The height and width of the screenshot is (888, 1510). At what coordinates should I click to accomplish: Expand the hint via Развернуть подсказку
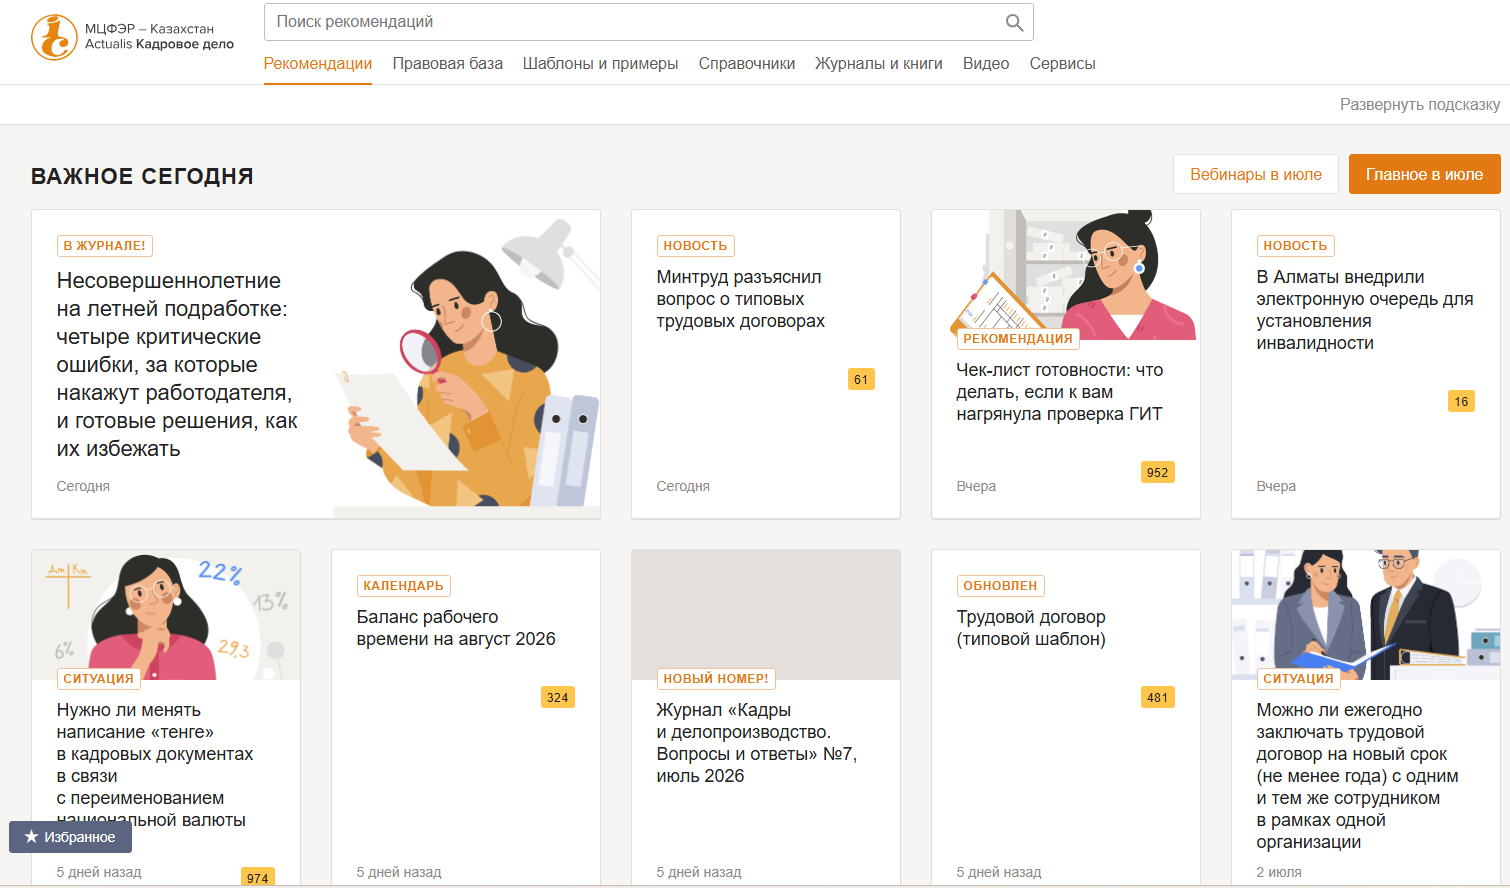tap(1420, 104)
